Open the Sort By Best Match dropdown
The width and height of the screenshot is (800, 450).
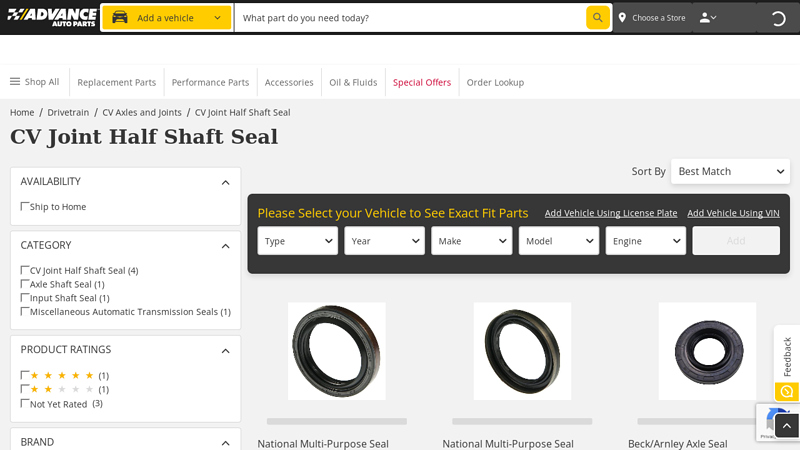(730, 171)
